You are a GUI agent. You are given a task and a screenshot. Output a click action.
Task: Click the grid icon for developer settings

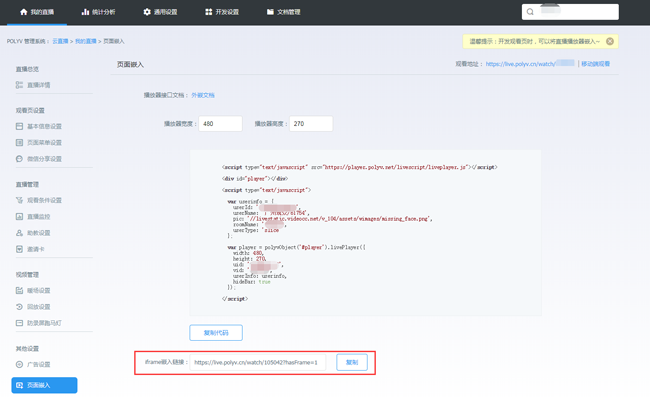tap(209, 12)
